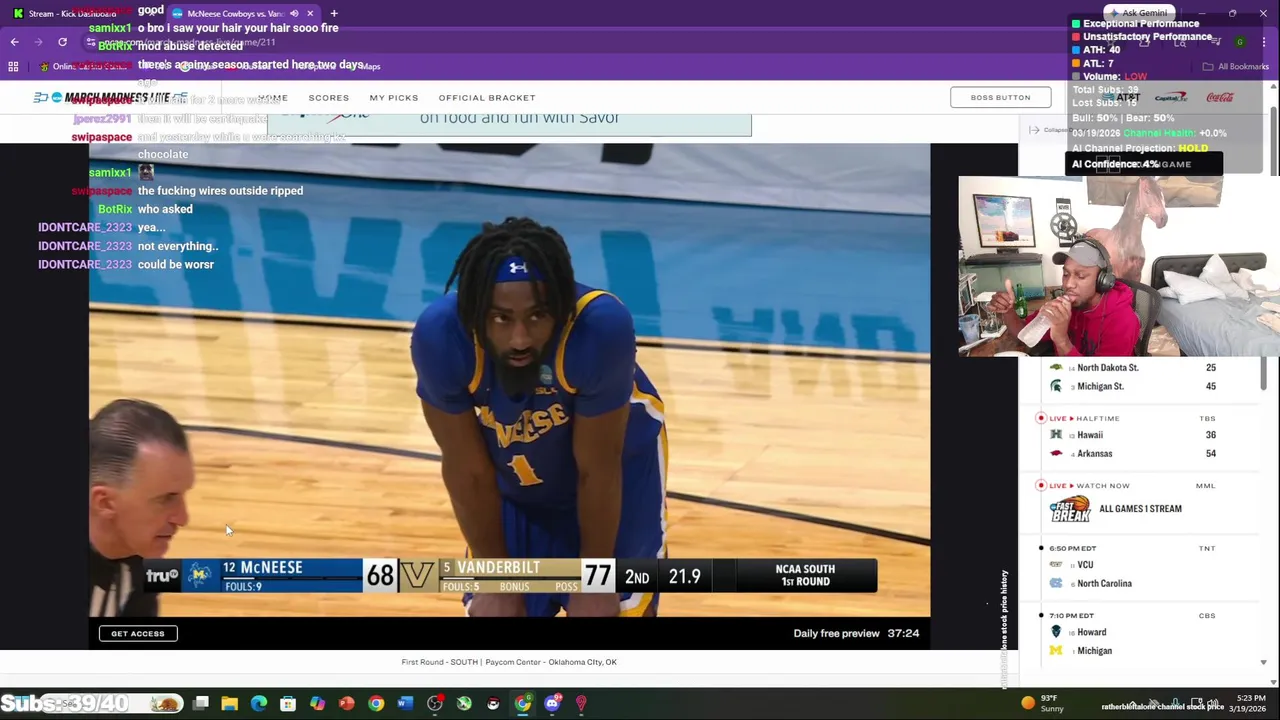
Task: Click the streamer webcam overlay
Action: point(1119,267)
